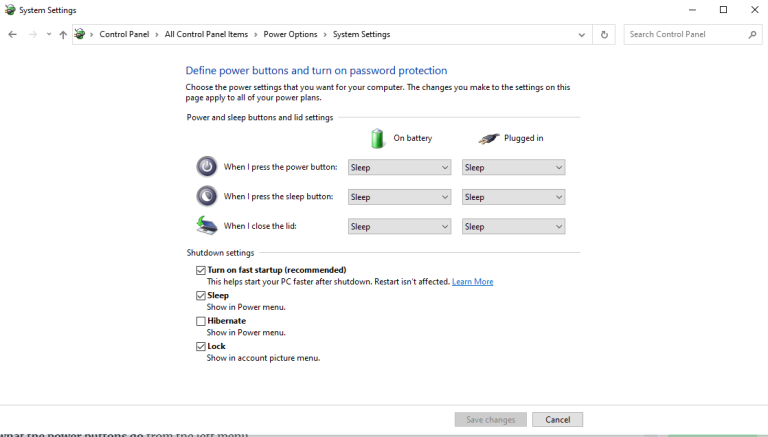Toggle Turn on fast startup checkbox
The height and width of the screenshot is (437, 768).
click(x=200, y=270)
